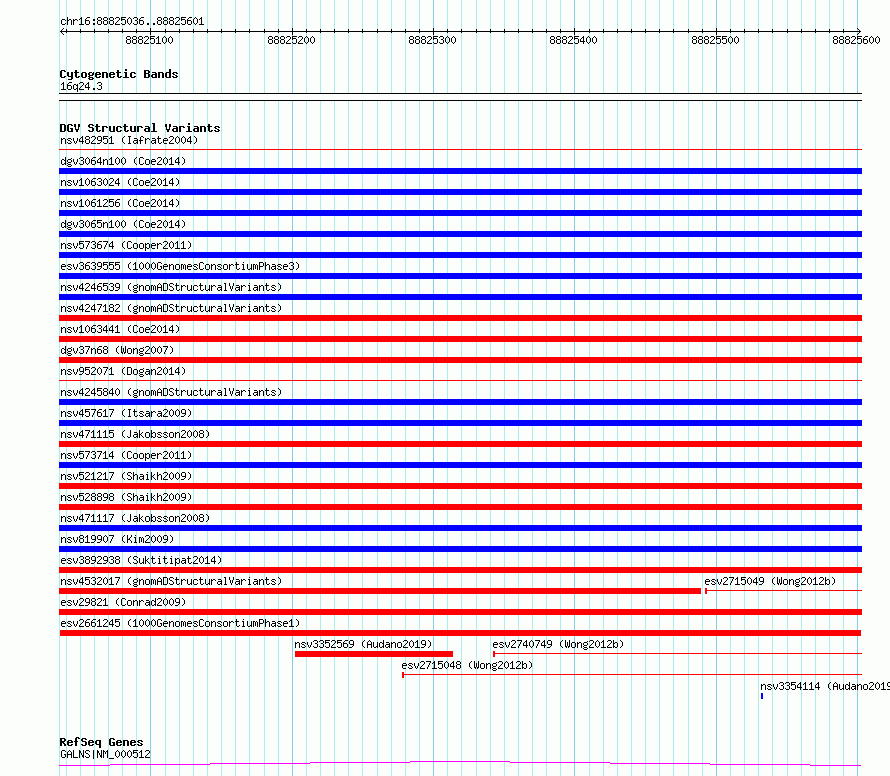Image resolution: width=890 pixels, height=776 pixels.
Task: Open gene GALNS|NM_000512
Action: (105, 754)
